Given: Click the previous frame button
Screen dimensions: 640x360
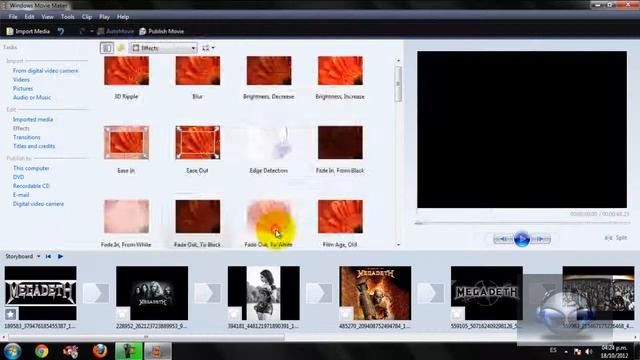Looking at the screenshot, I should 503,239.
